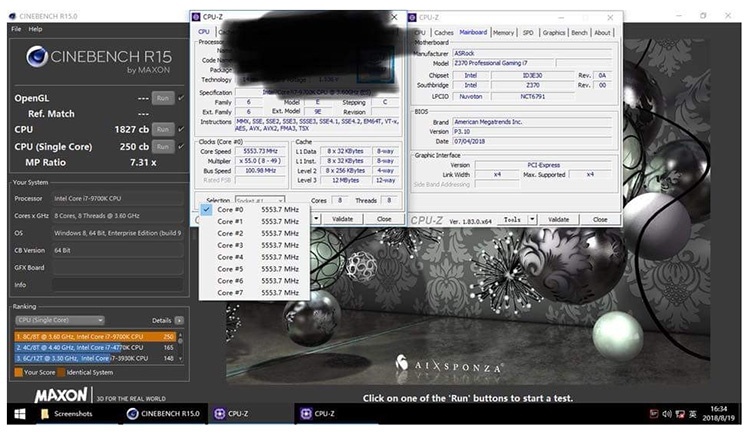Click Validate in the Mainboard CPU-Z window
The image size is (750, 433).
[x=558, y=220]
